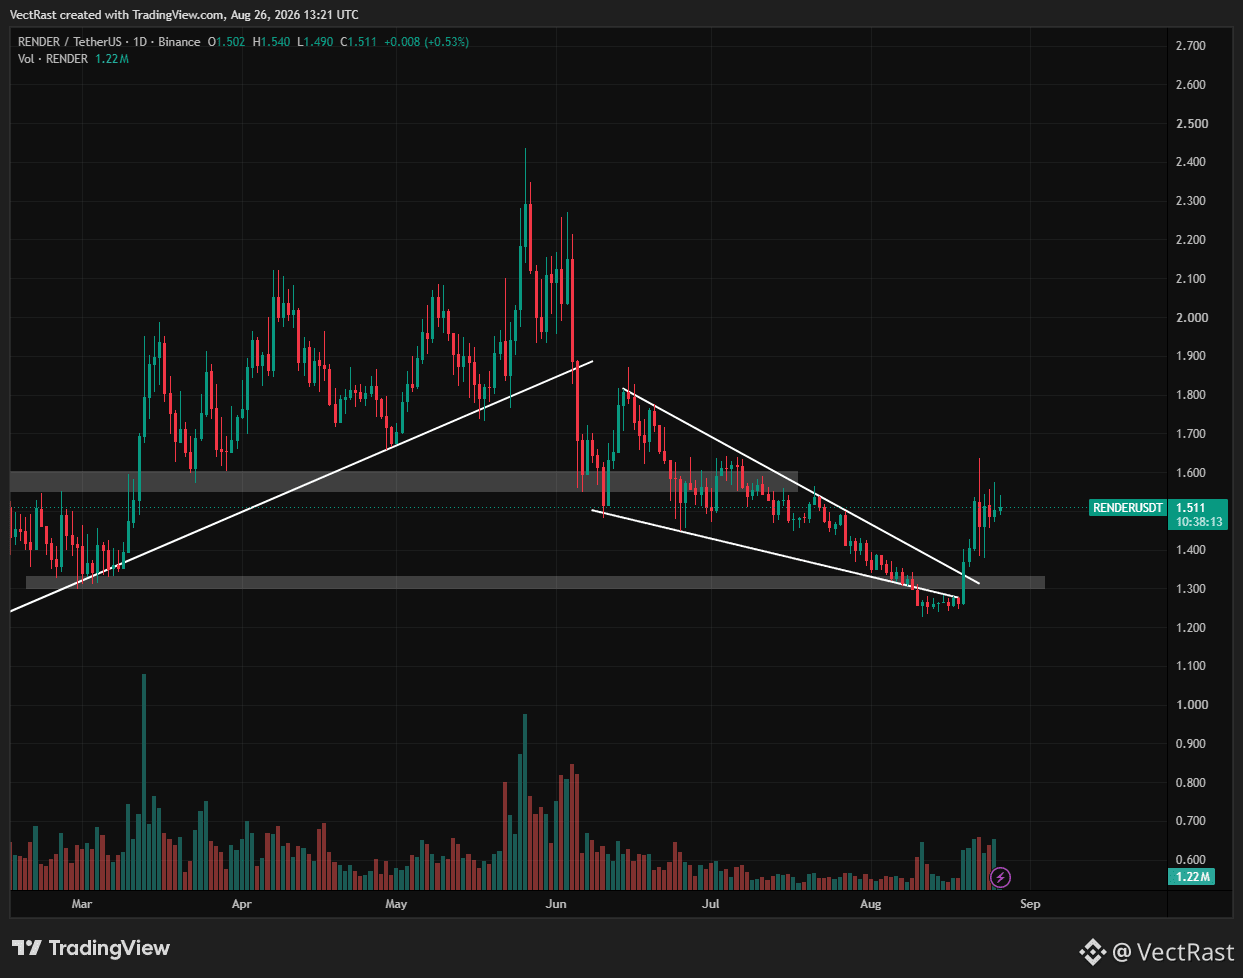Click the 0.600 price axis label

tap(1191, 860)
